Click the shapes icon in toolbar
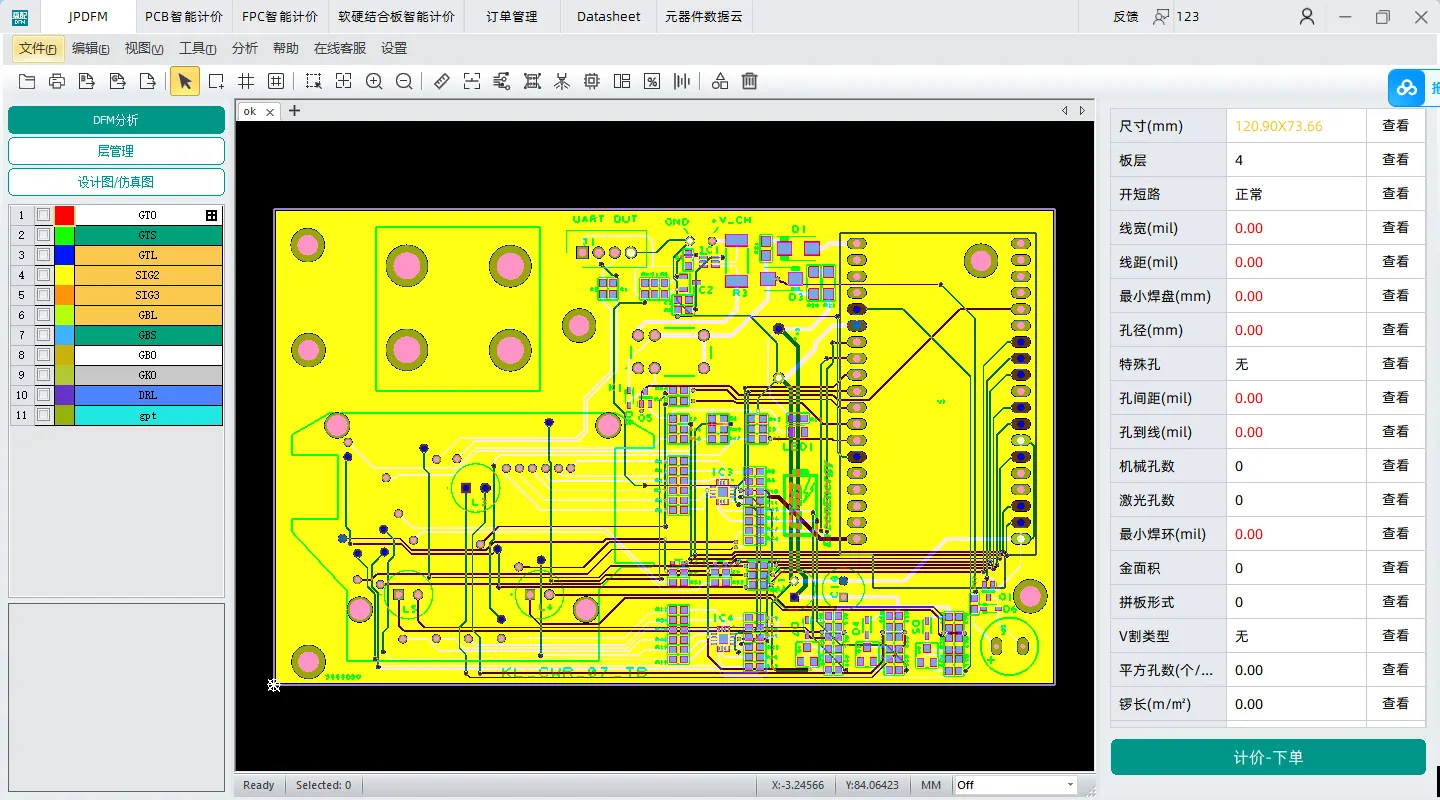1440x800 pixels. pyautogui.click(x=720, y=82)
